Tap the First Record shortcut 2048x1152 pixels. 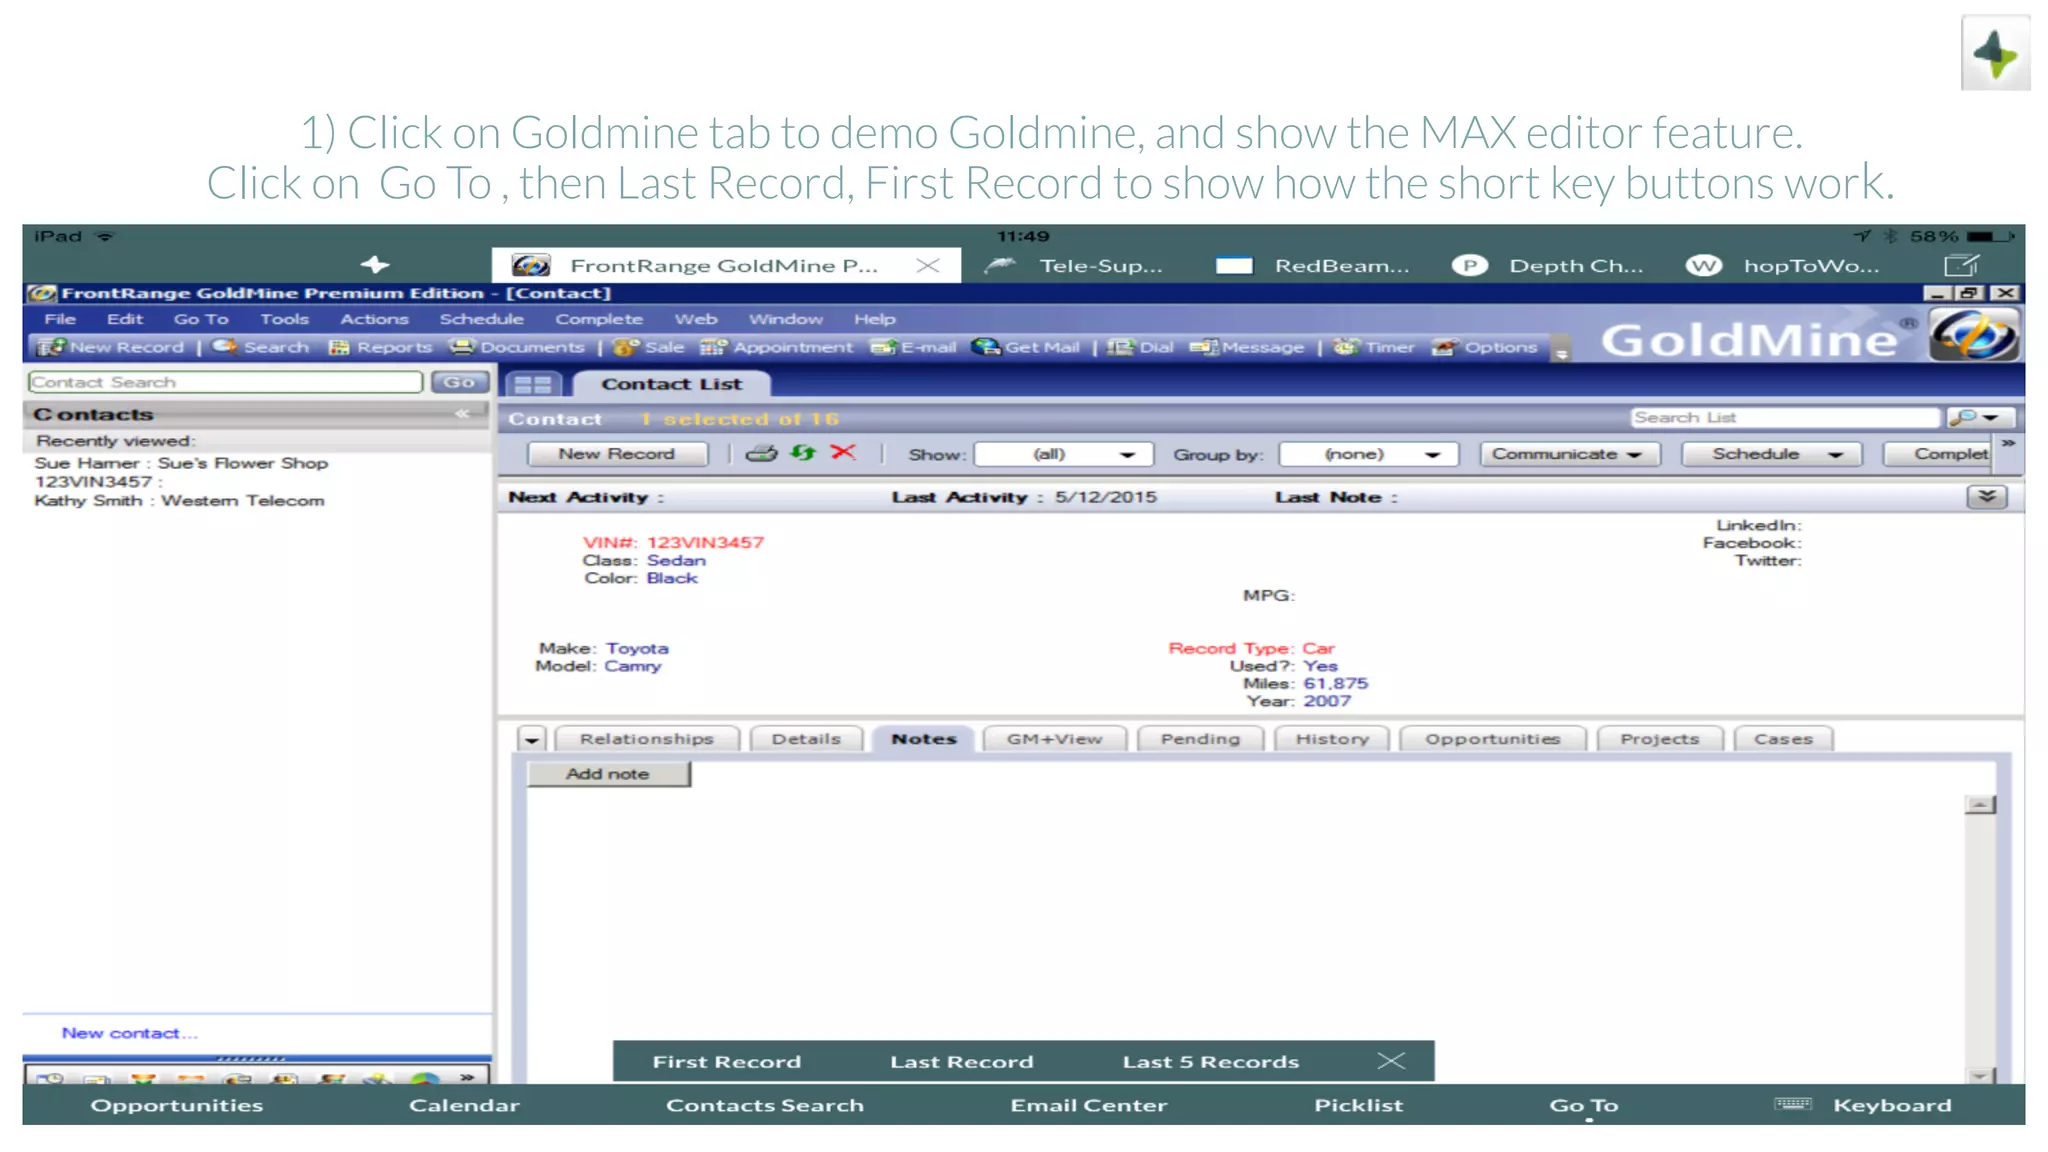click(727, 1062)
